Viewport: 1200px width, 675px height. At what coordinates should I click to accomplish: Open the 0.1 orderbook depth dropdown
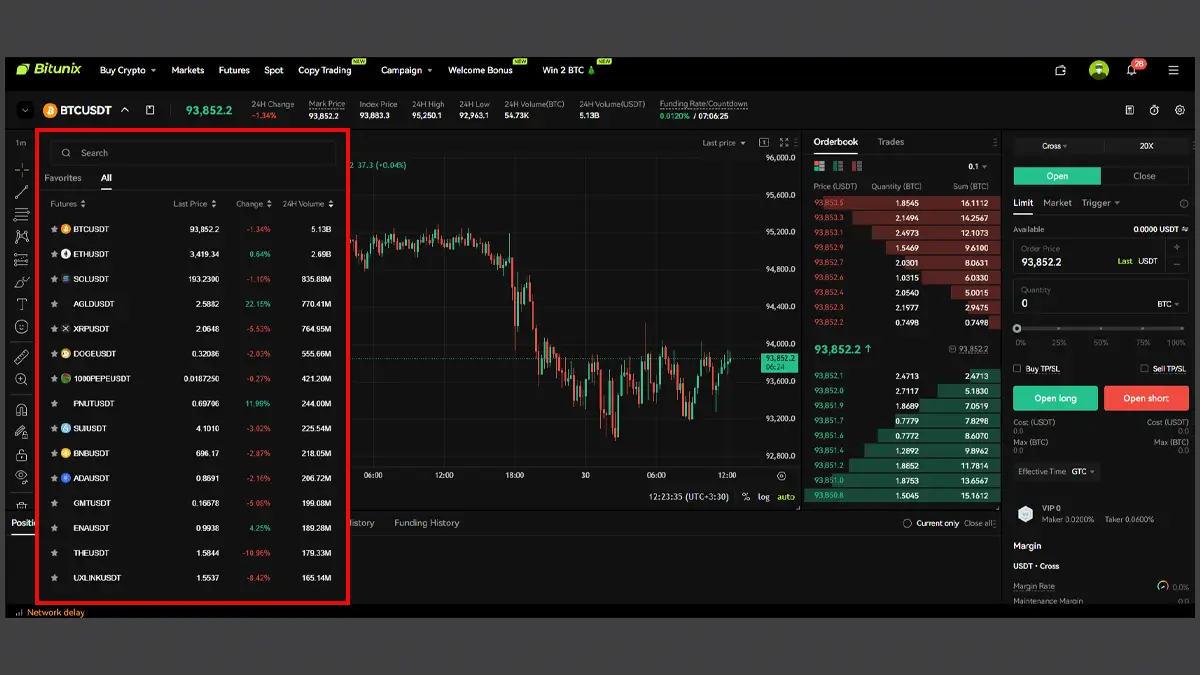tap(977, 166)
